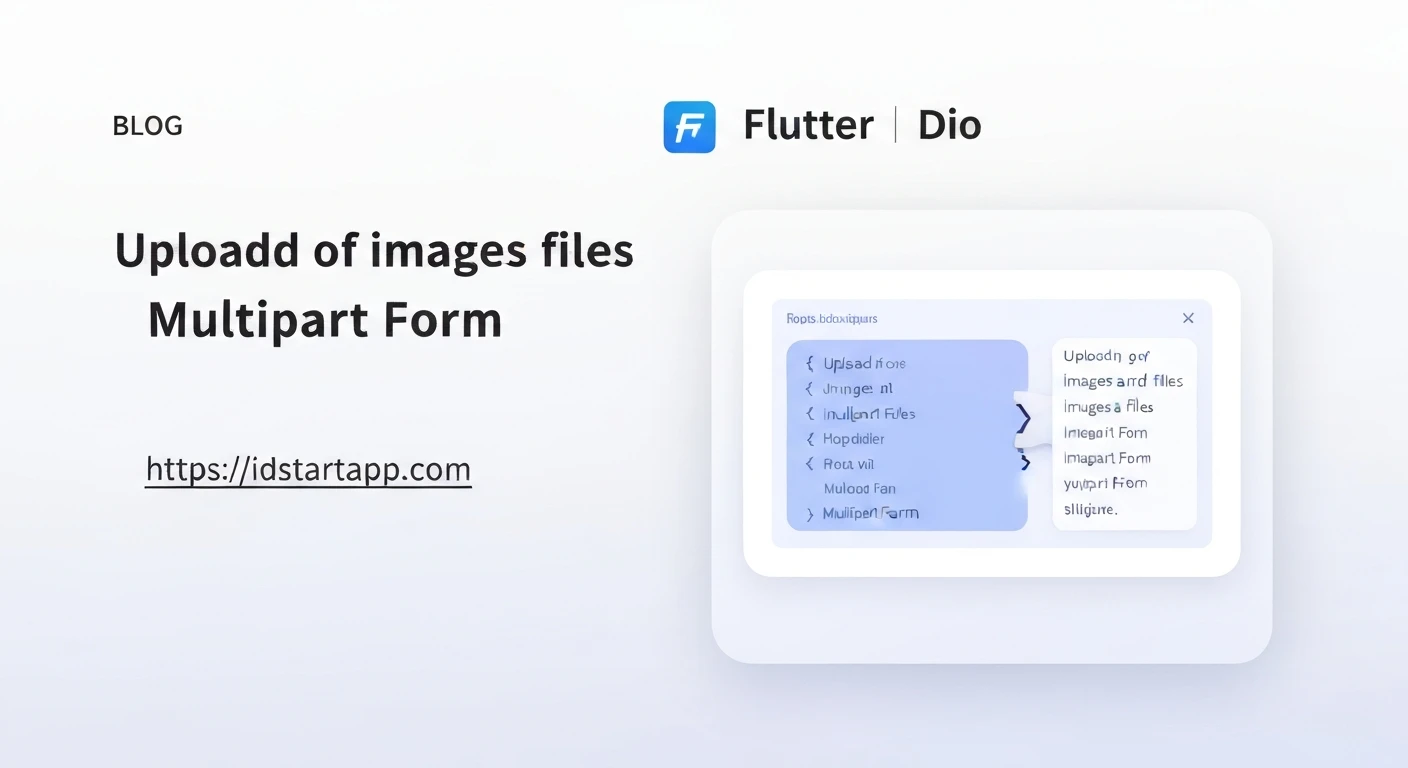Click the BLOG label

pyautogui.click(x=147, y=126)
